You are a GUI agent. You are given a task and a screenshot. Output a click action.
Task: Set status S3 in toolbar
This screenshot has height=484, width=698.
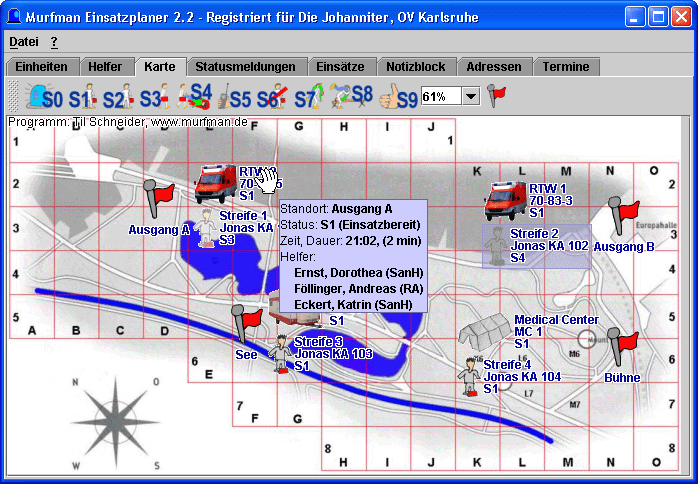click(155, 97)
